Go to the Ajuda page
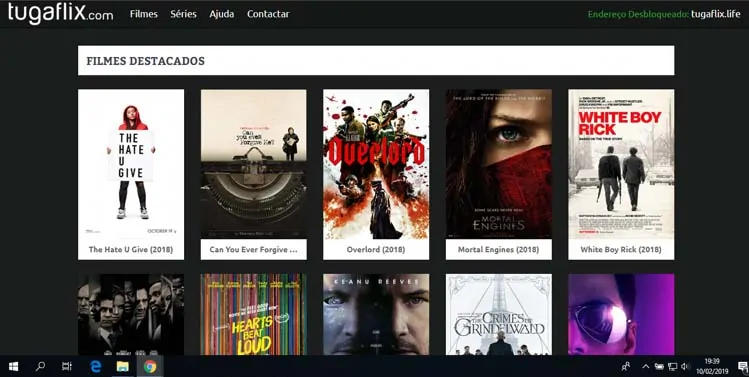The width and height of the screenshot is (749, 377). (x=222, y=14)
